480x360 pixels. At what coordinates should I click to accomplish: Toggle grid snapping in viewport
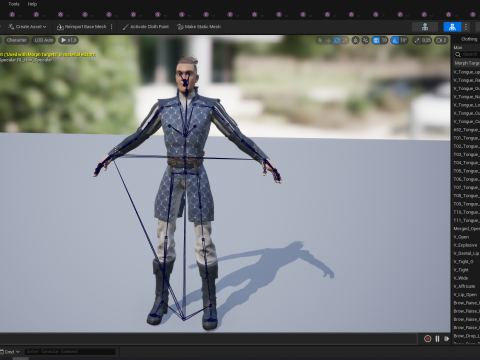point(376,40)
